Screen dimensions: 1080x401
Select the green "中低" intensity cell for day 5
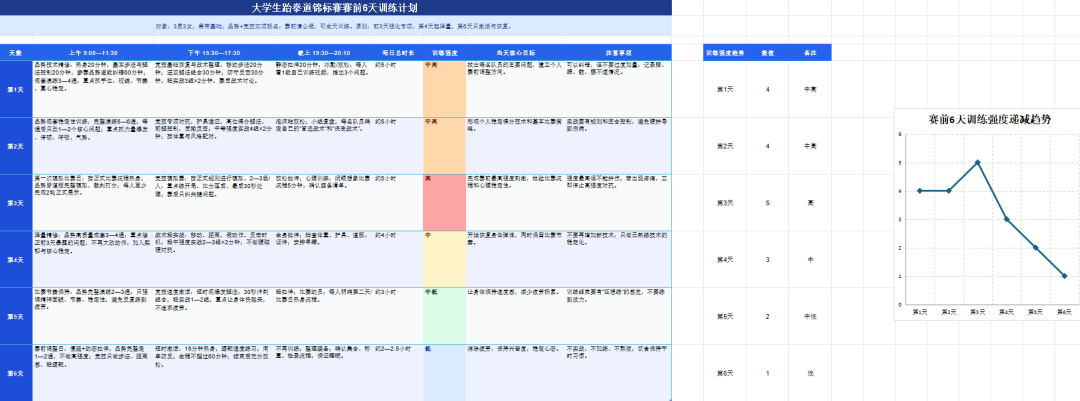pyautogui.click(x=444, y=316)
